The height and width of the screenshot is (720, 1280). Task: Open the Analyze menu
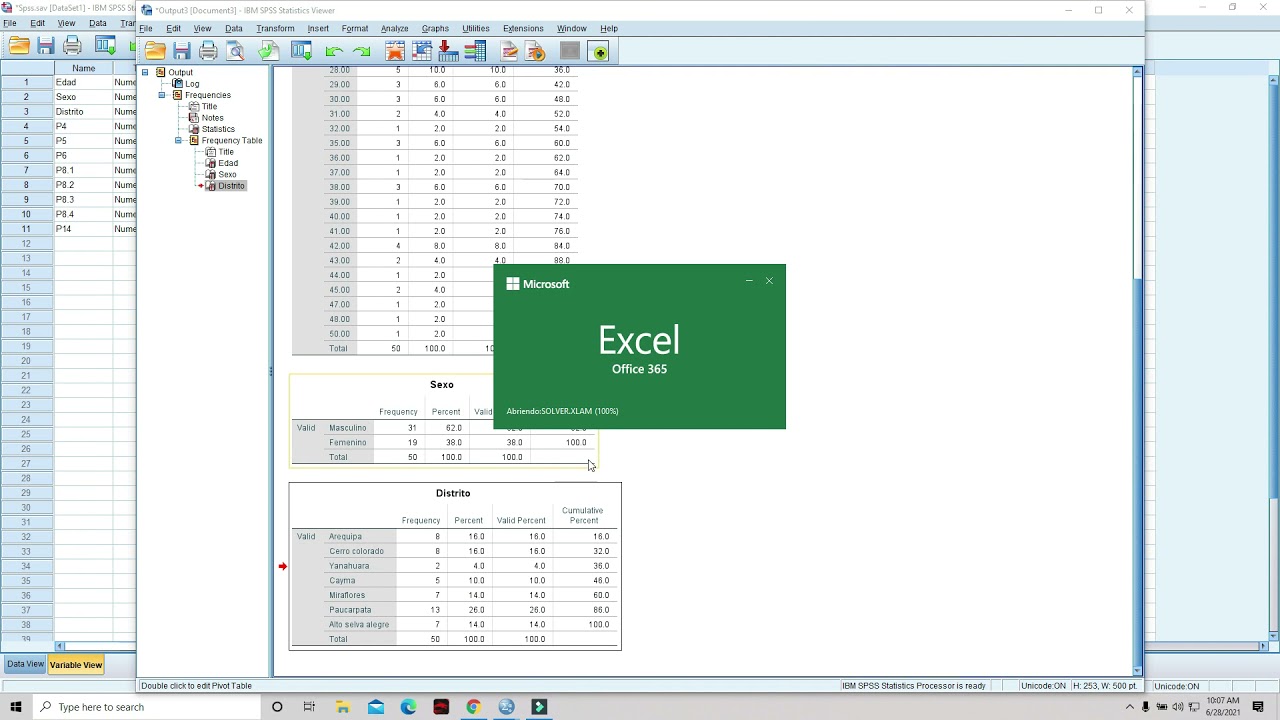tap(394, 28)
